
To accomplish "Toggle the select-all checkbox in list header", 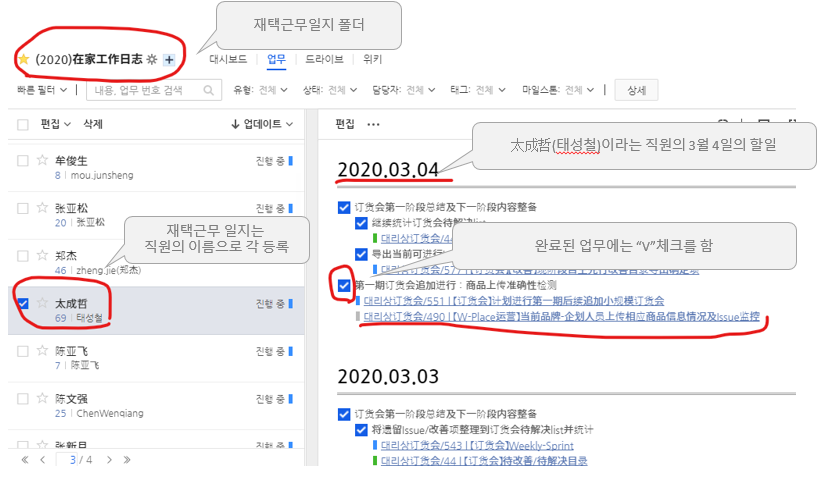I will [23, 125].
